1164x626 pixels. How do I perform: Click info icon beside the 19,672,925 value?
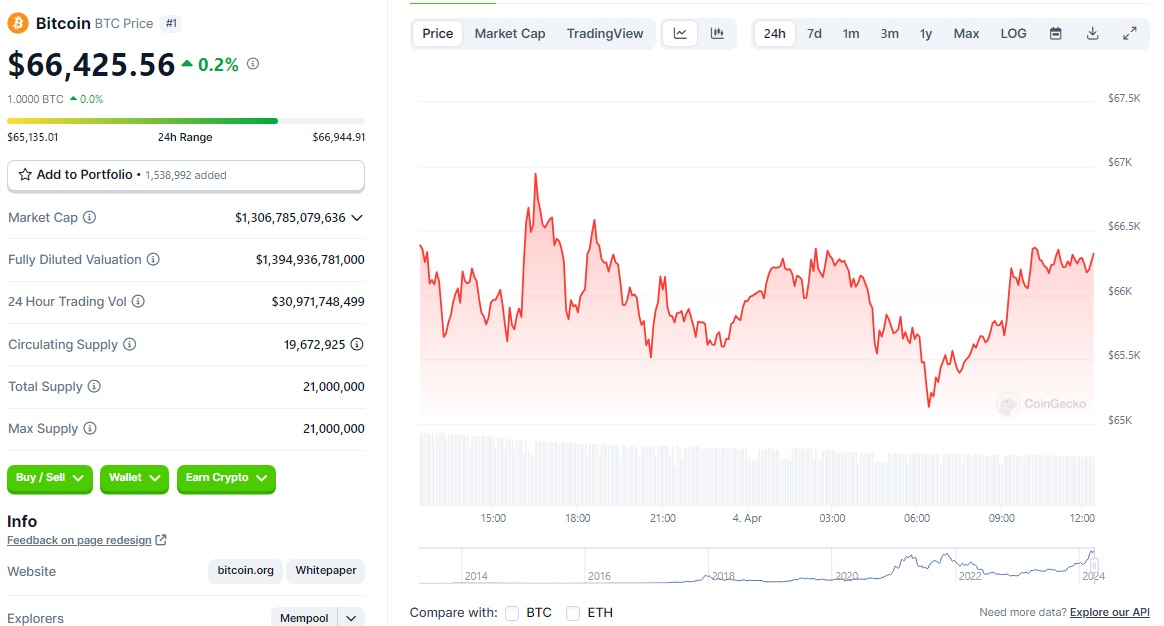click(357, 345)
